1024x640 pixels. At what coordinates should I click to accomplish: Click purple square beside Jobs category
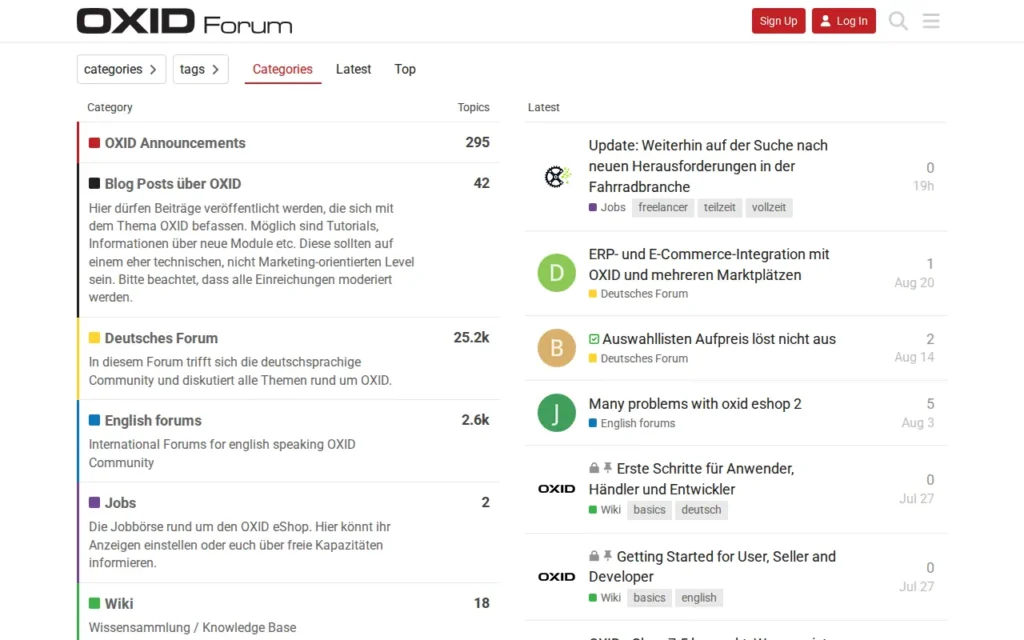pos(94,502)
